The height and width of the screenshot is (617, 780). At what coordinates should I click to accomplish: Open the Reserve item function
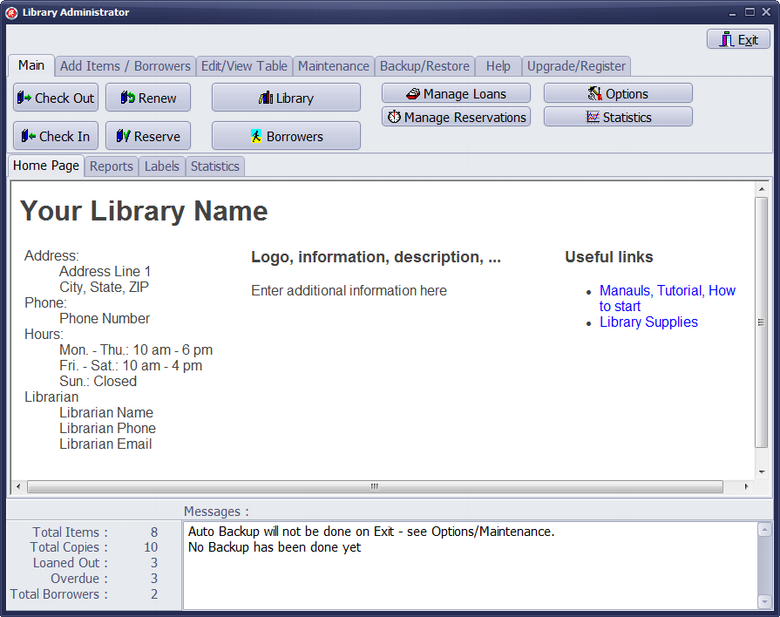pos(148,136)
